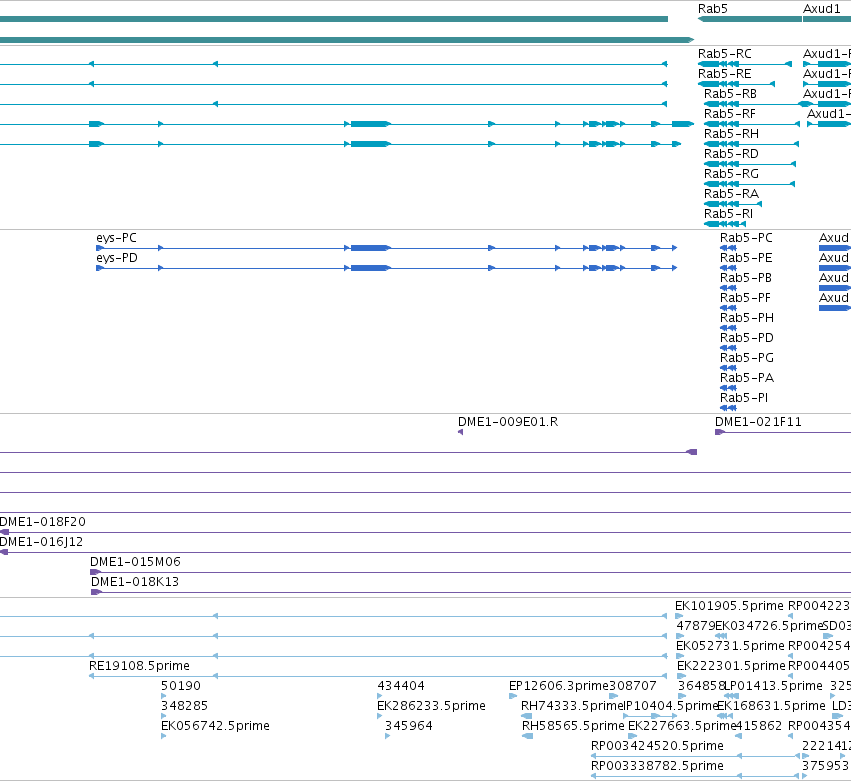851x781 pixels.
Task: Open EST RP003424520.5prime
Action: 657,747
